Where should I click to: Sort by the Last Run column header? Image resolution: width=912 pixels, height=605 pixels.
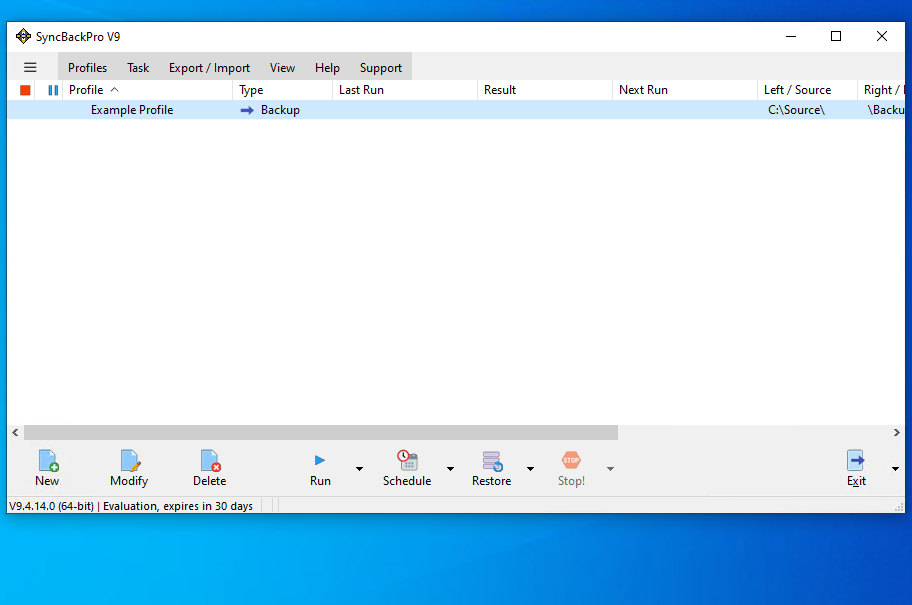(x=405, y=90)
